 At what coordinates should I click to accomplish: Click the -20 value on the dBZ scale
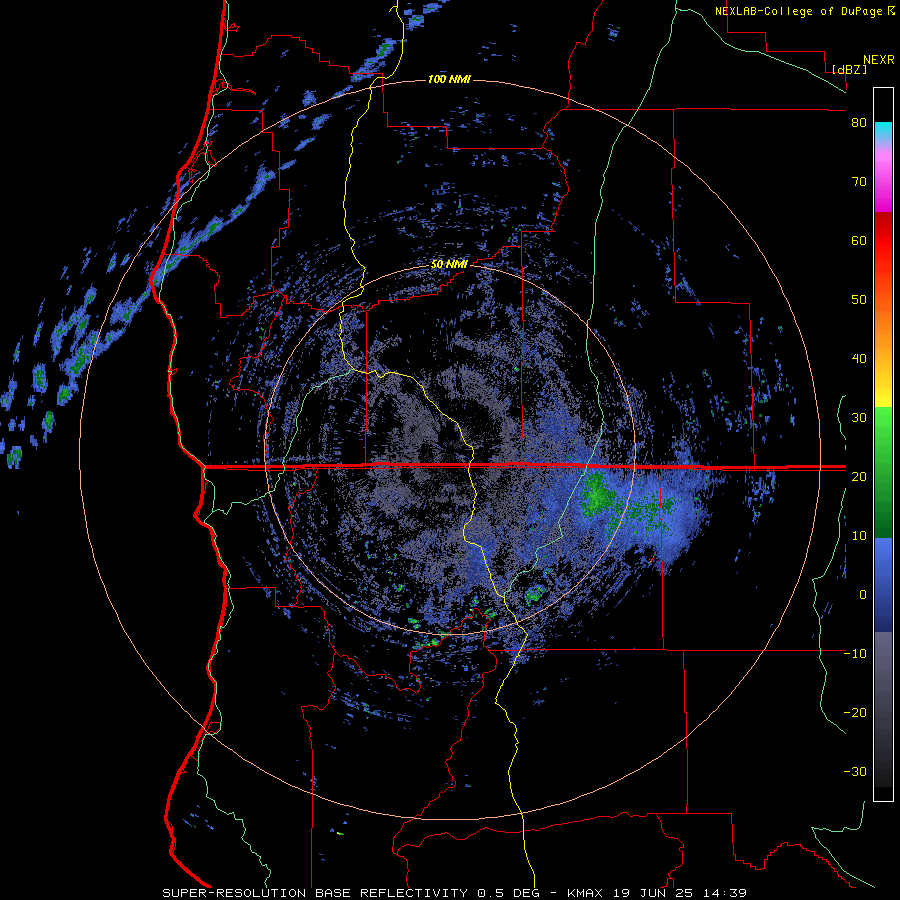(x=855, y=713)
